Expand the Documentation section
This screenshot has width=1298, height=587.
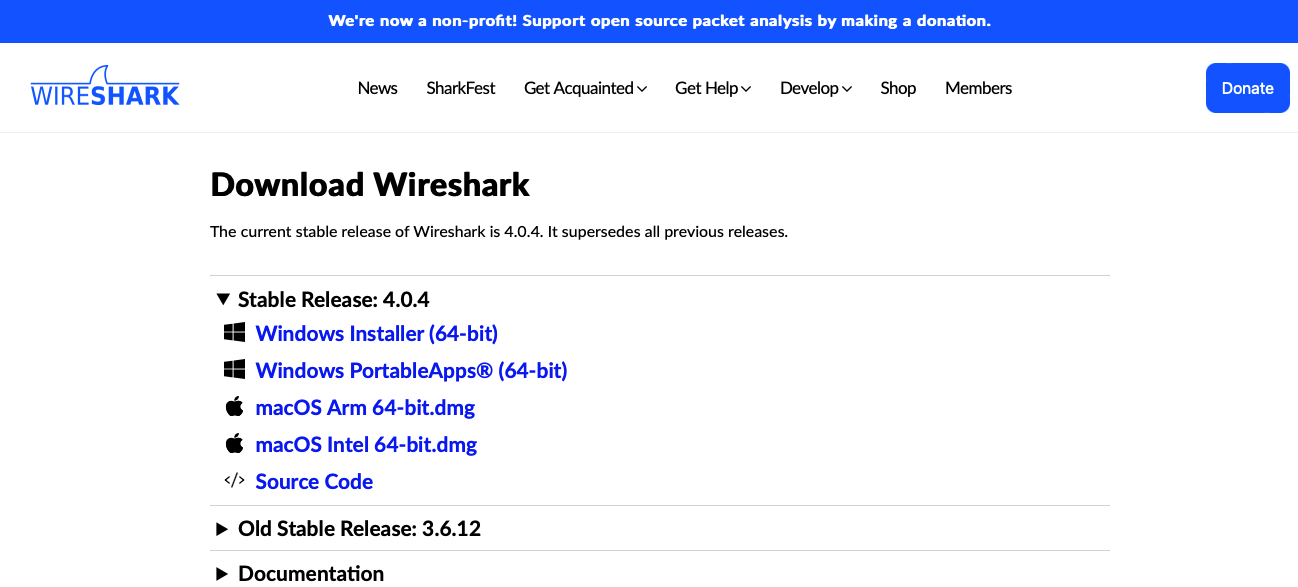300,573
